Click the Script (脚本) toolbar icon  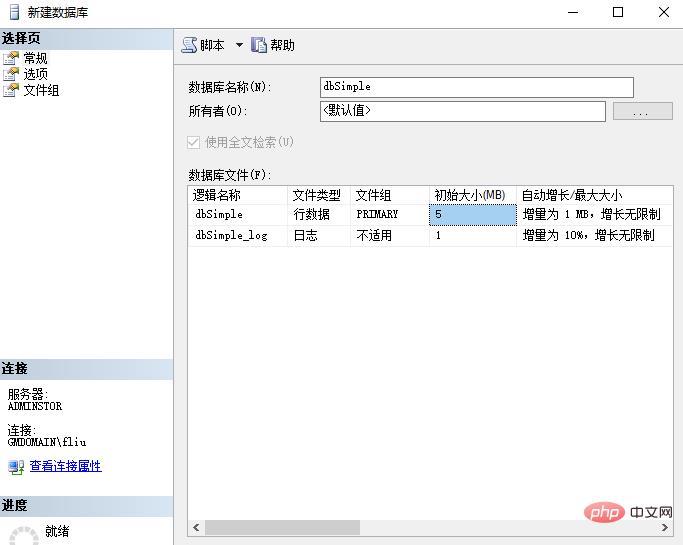coord(189,45)
